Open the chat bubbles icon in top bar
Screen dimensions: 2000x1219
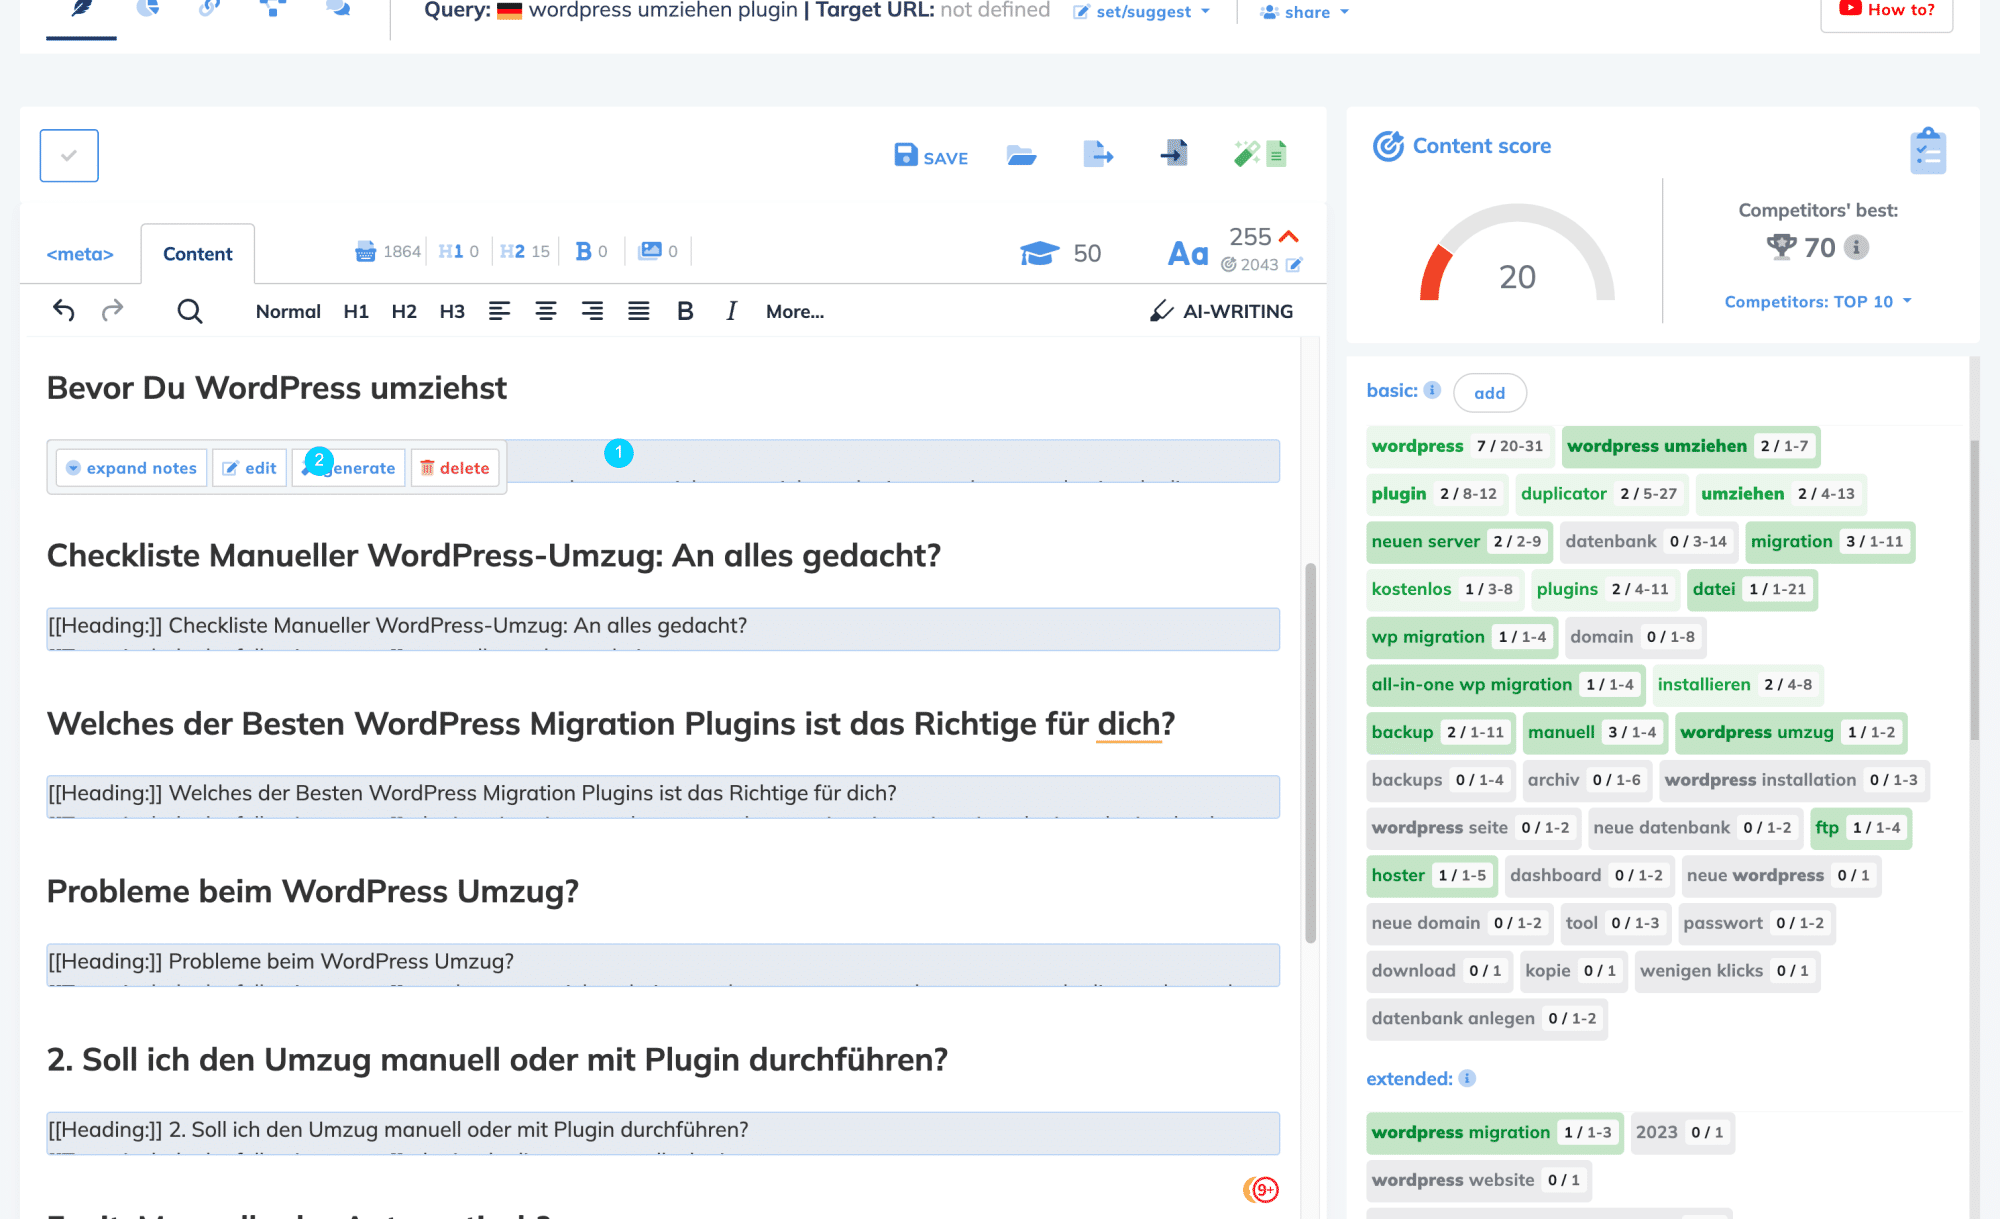point(338,9)
